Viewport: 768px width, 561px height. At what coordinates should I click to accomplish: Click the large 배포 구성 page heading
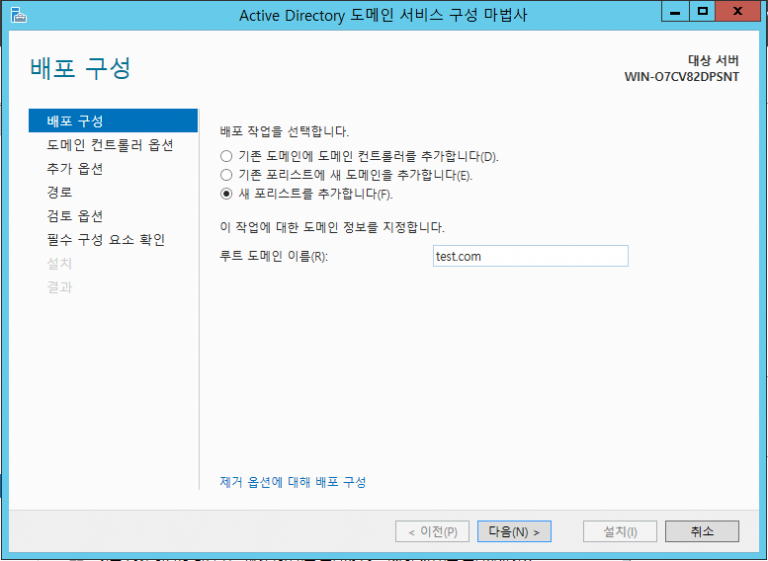[81, 68]
